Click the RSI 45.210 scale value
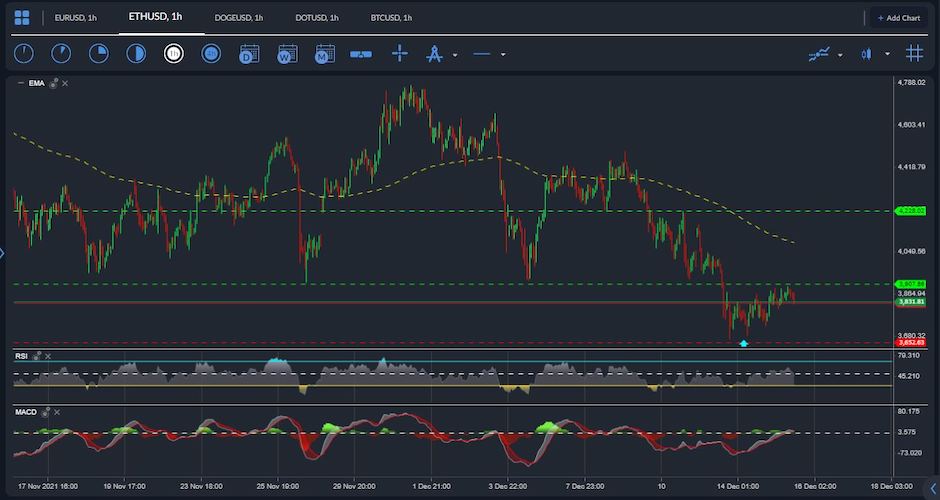This screenshot has height=500, width=940. pyautogui.click(x=908, y=376)
